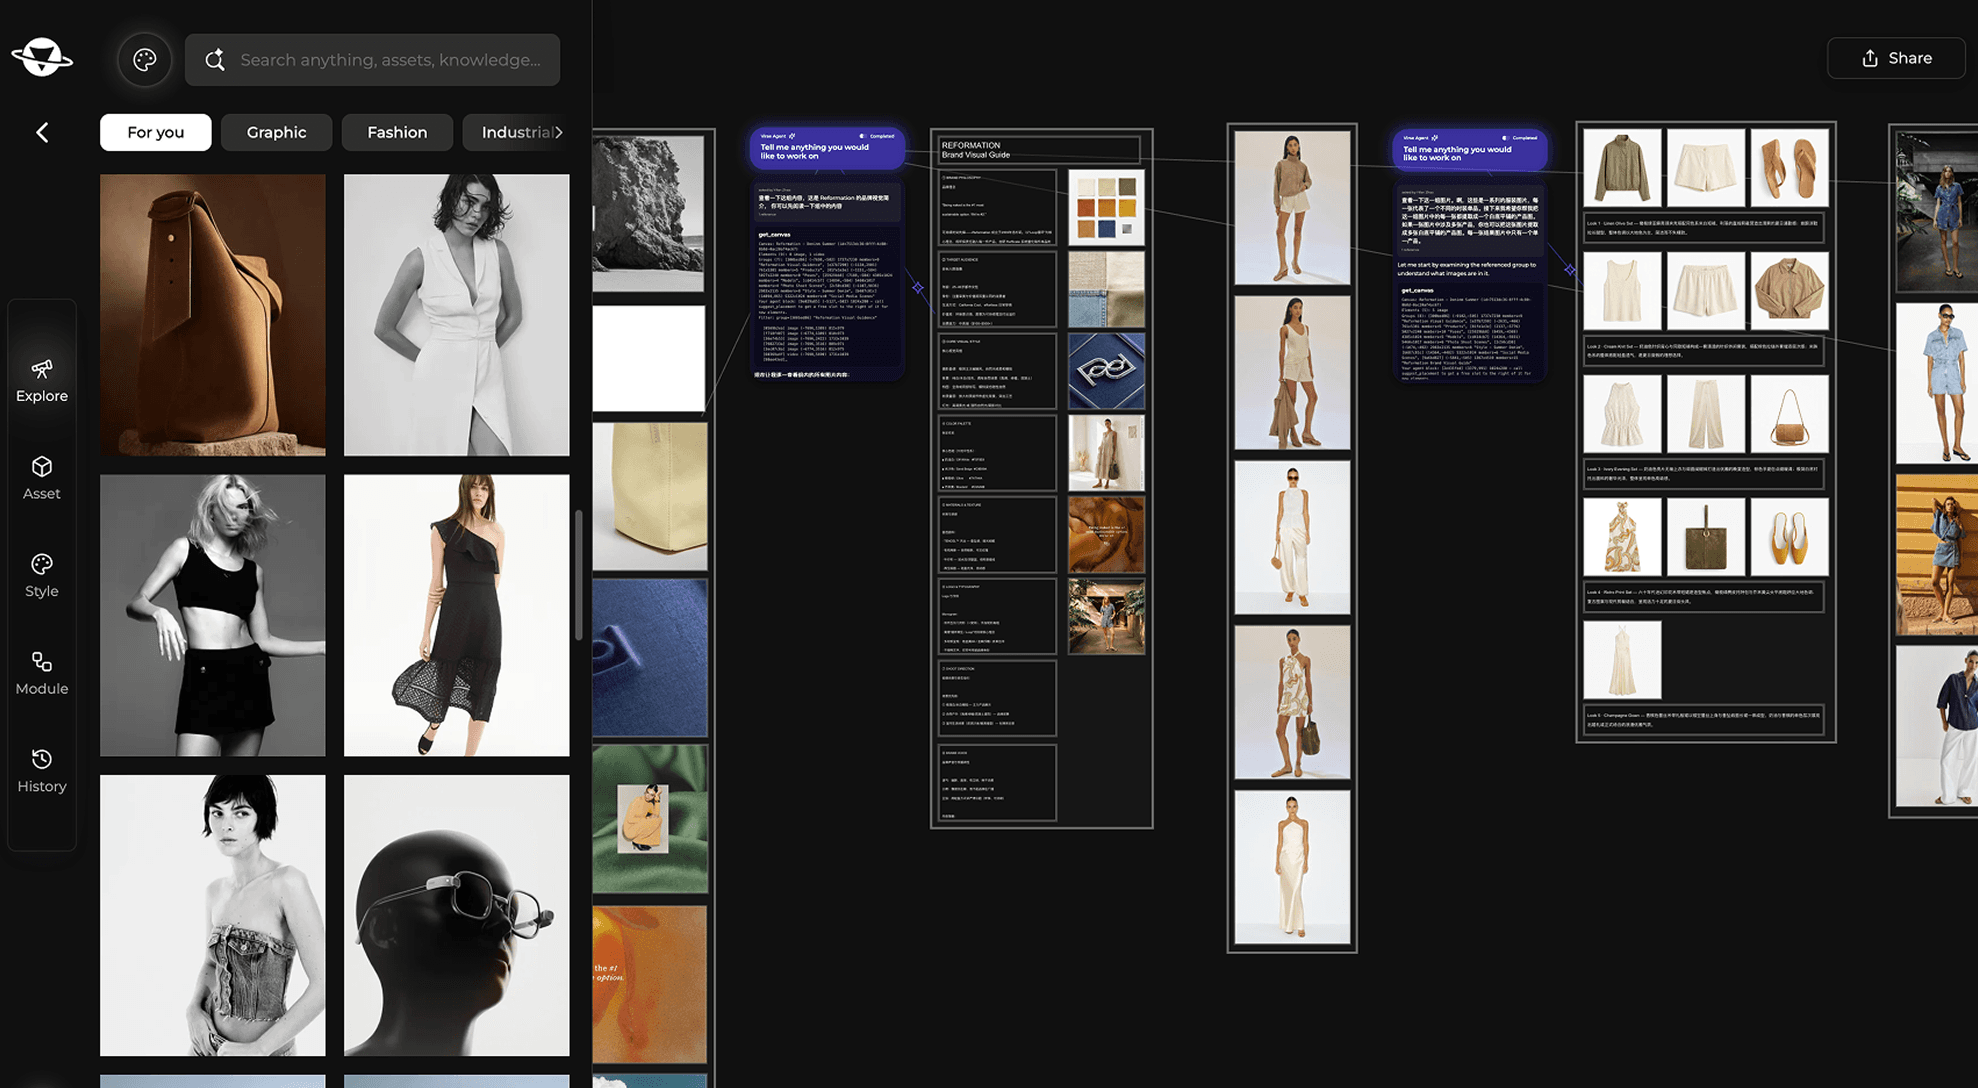Open the palette style button beside search
Screen dimensions: 1978x1088
145,60
